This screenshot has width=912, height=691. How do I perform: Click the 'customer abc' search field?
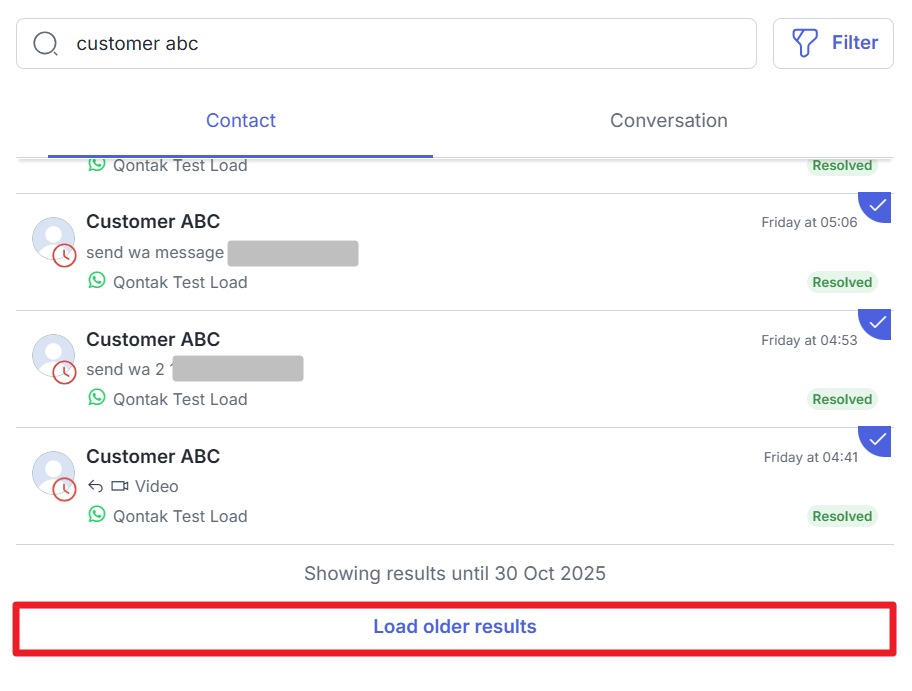click(400, 44)
